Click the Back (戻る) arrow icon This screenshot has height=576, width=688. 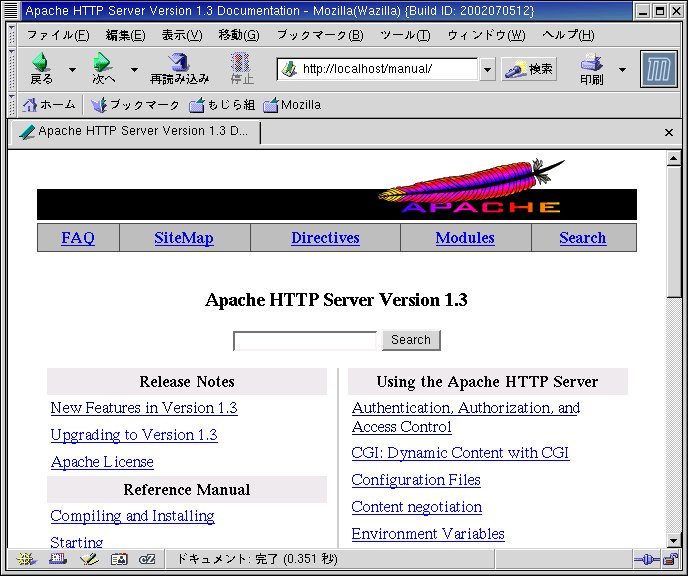tap(41, 62)
